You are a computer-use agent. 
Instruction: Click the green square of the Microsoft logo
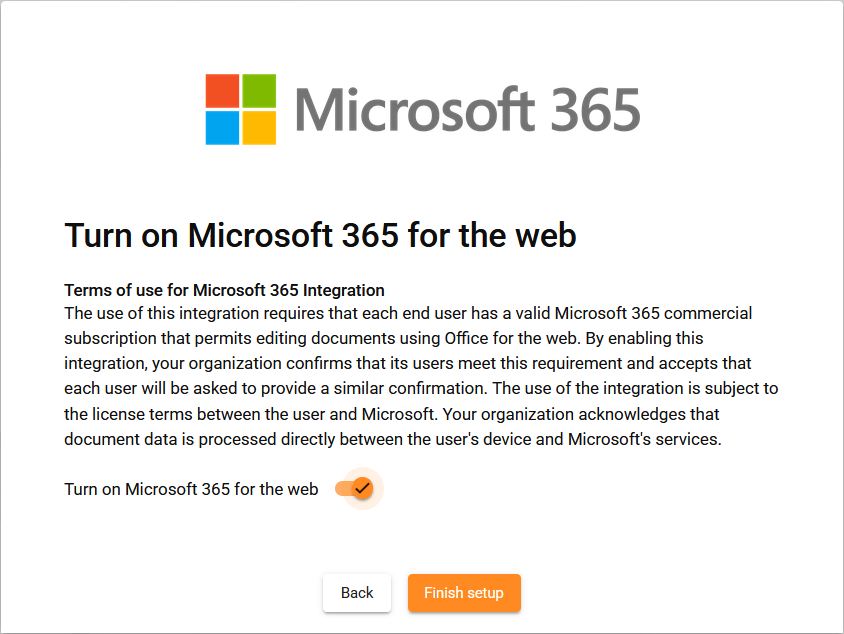point(258,90)
